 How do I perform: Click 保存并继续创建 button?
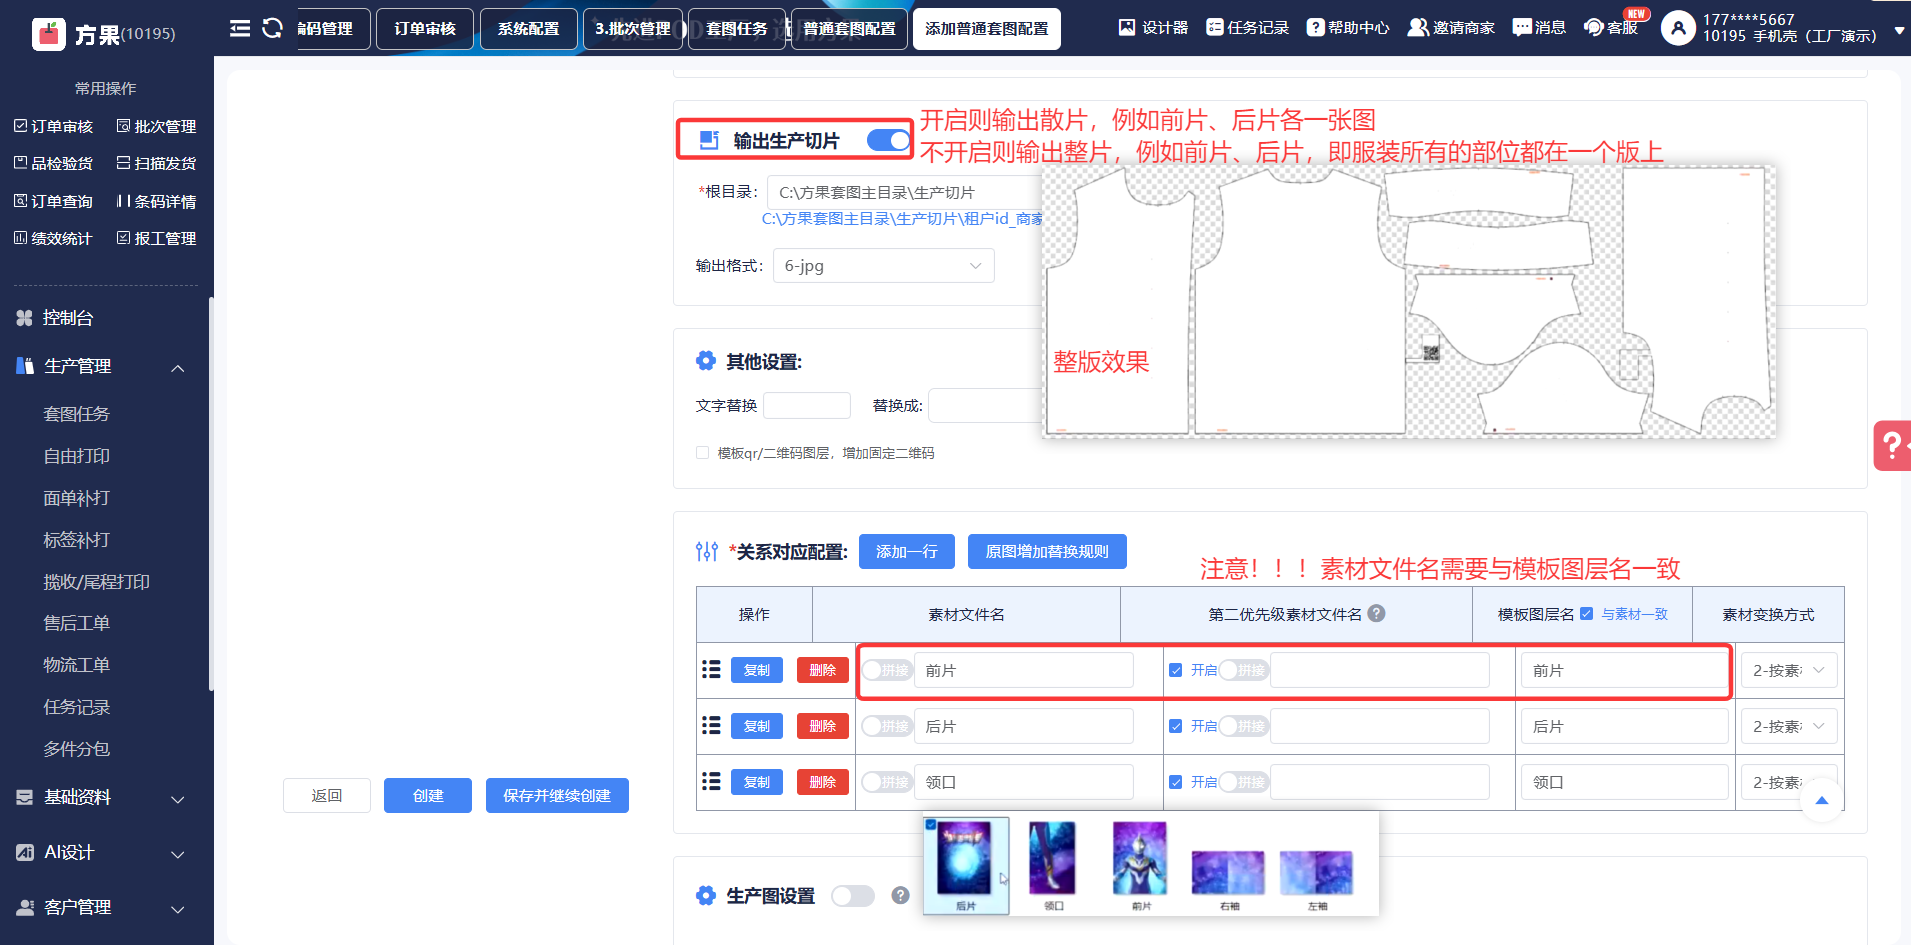click(557, 796)
